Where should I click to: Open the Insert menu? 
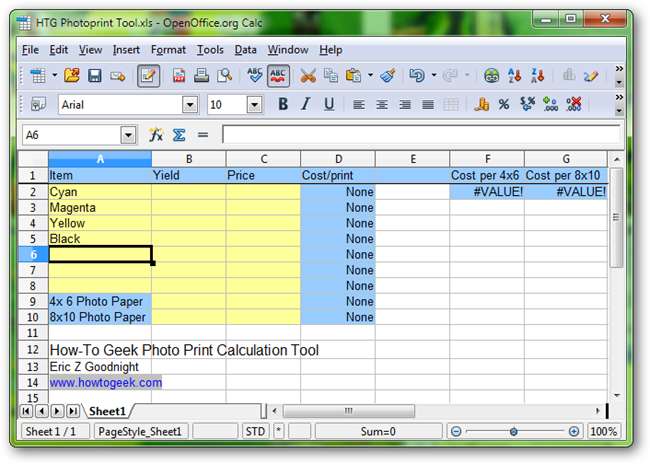[x=126, y=50]
